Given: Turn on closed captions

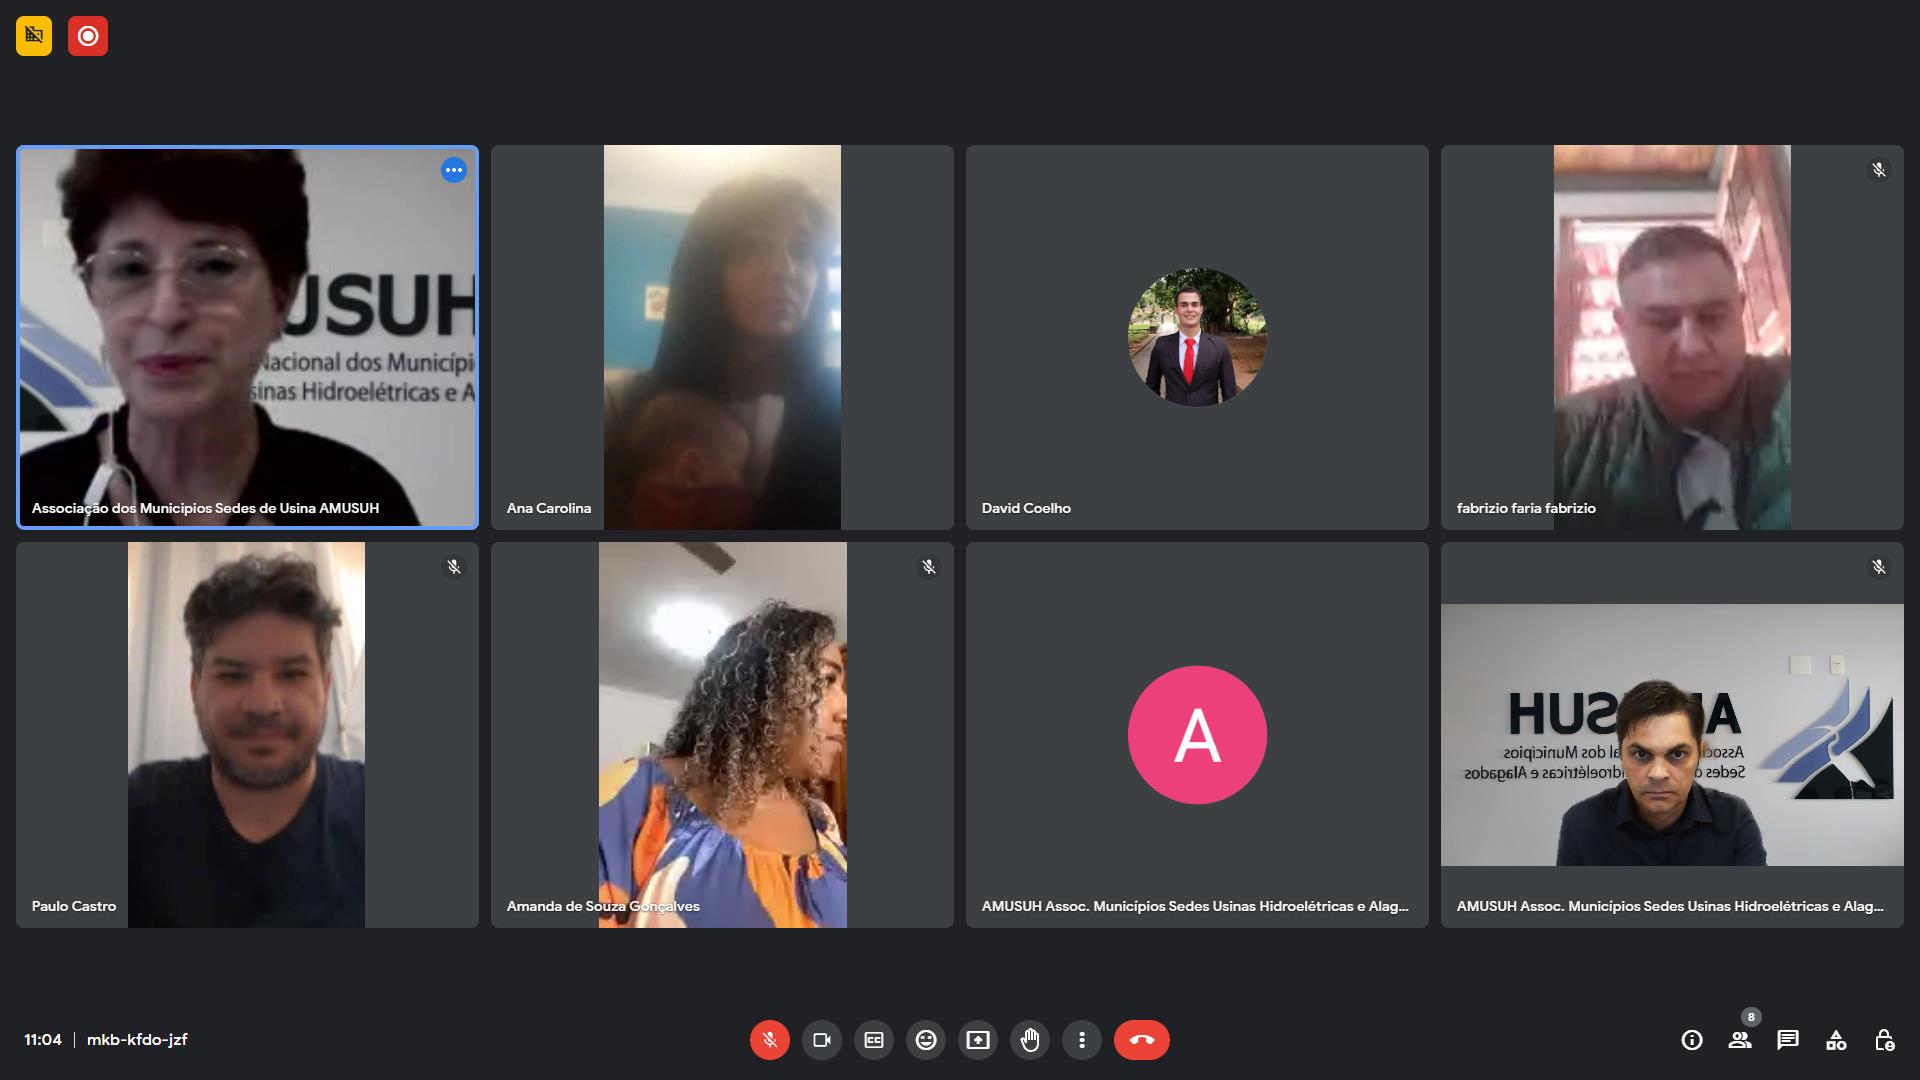Looking at the screenshot, I should point(874,1040).
